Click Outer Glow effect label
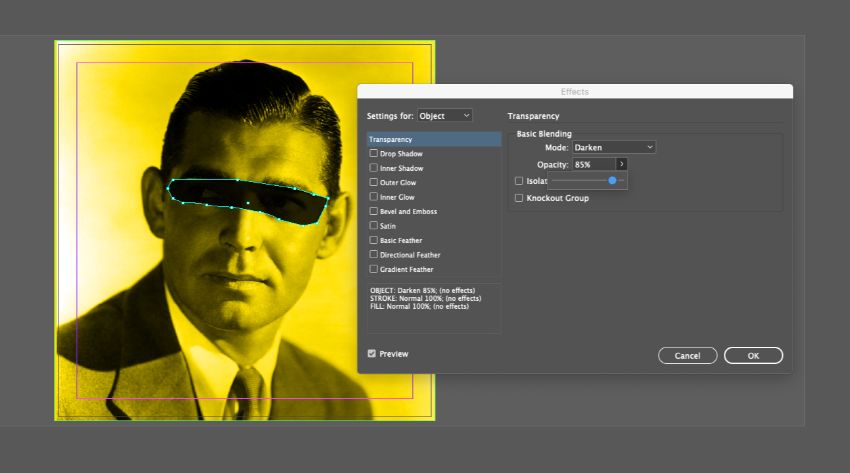 (x=398, y=183)
